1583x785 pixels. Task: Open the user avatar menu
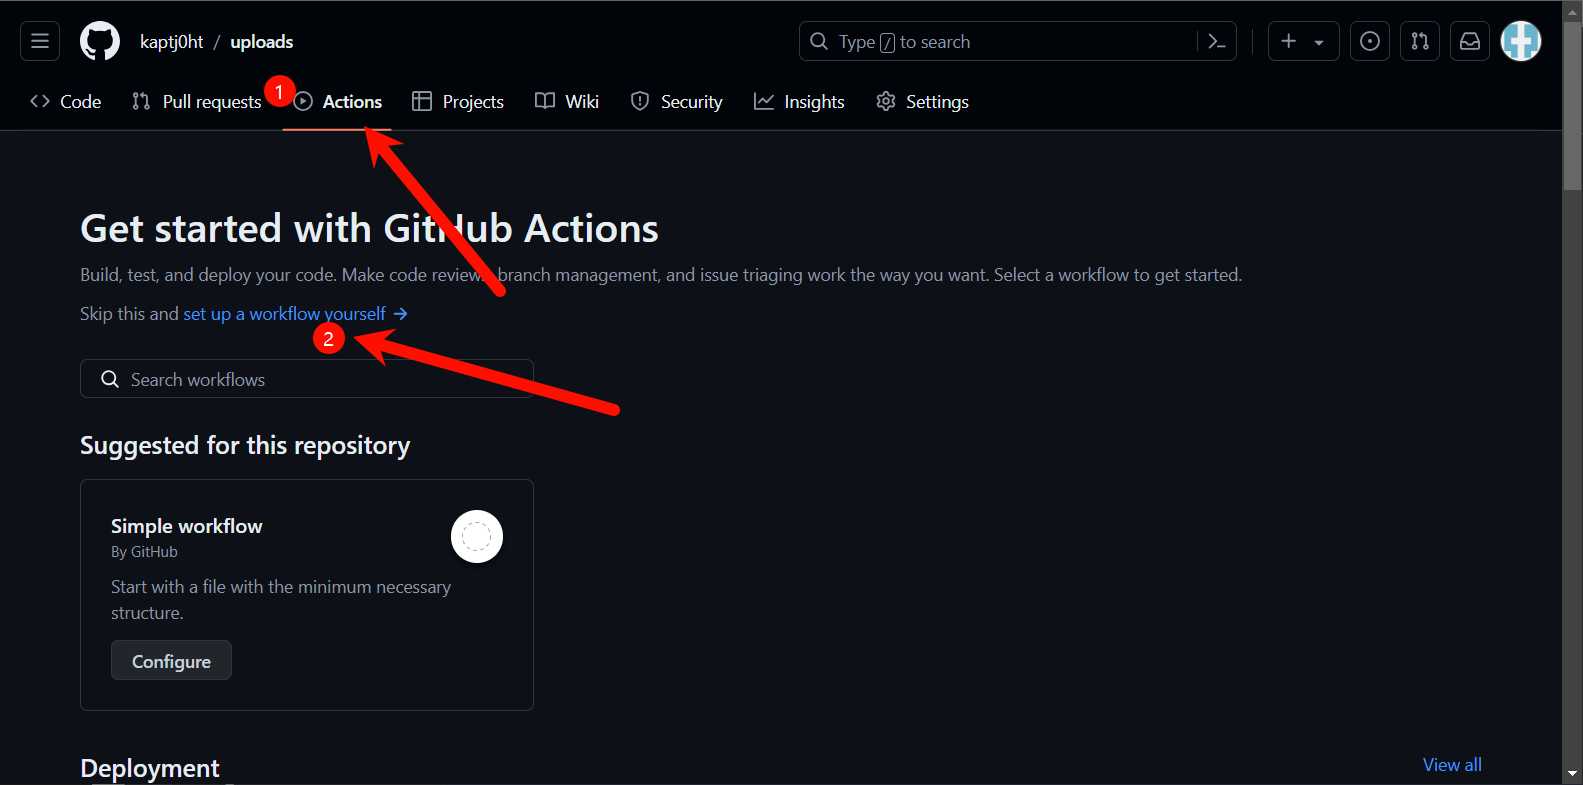[x=1521, y=41]
